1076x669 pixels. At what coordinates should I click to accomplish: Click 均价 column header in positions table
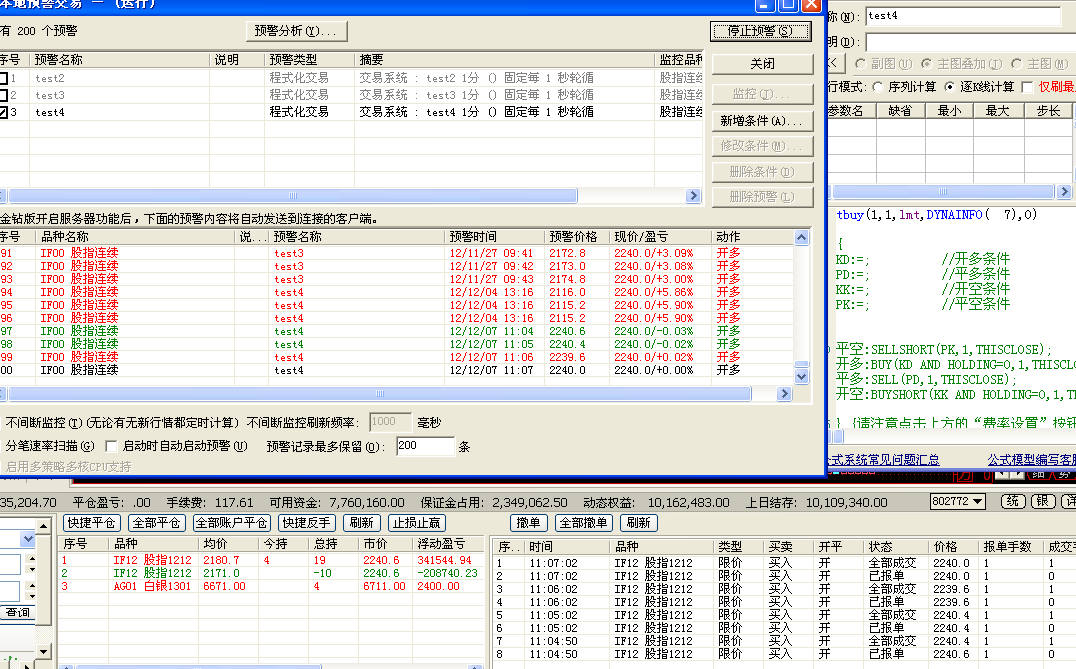tap(229, 543)
